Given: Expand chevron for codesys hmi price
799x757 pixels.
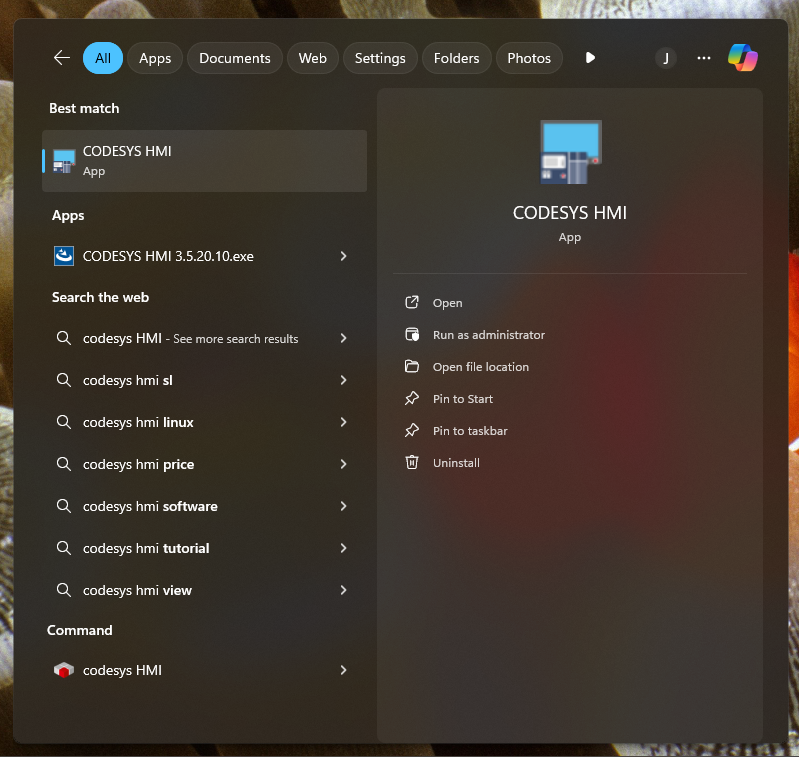Looking at the screenshot, I should [x=343, y=464].
